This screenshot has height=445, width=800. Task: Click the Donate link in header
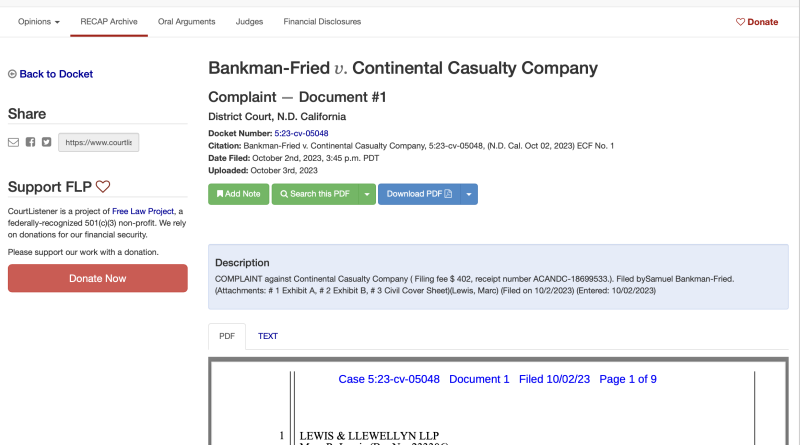pos(757,22)
